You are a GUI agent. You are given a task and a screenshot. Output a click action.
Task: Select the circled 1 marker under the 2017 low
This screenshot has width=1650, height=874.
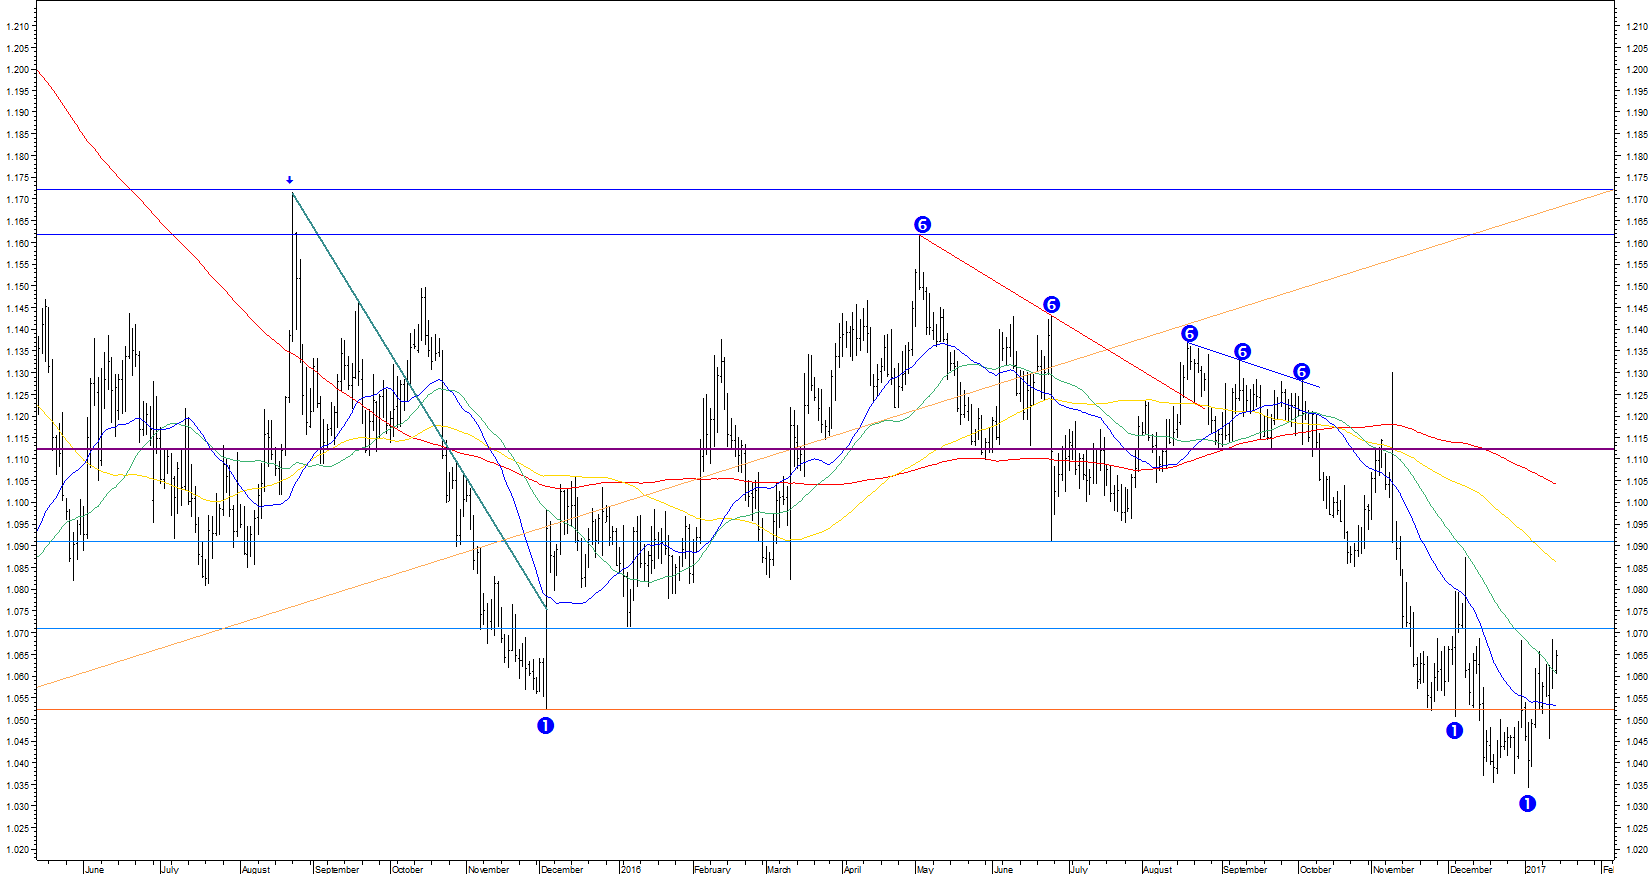1527,803
